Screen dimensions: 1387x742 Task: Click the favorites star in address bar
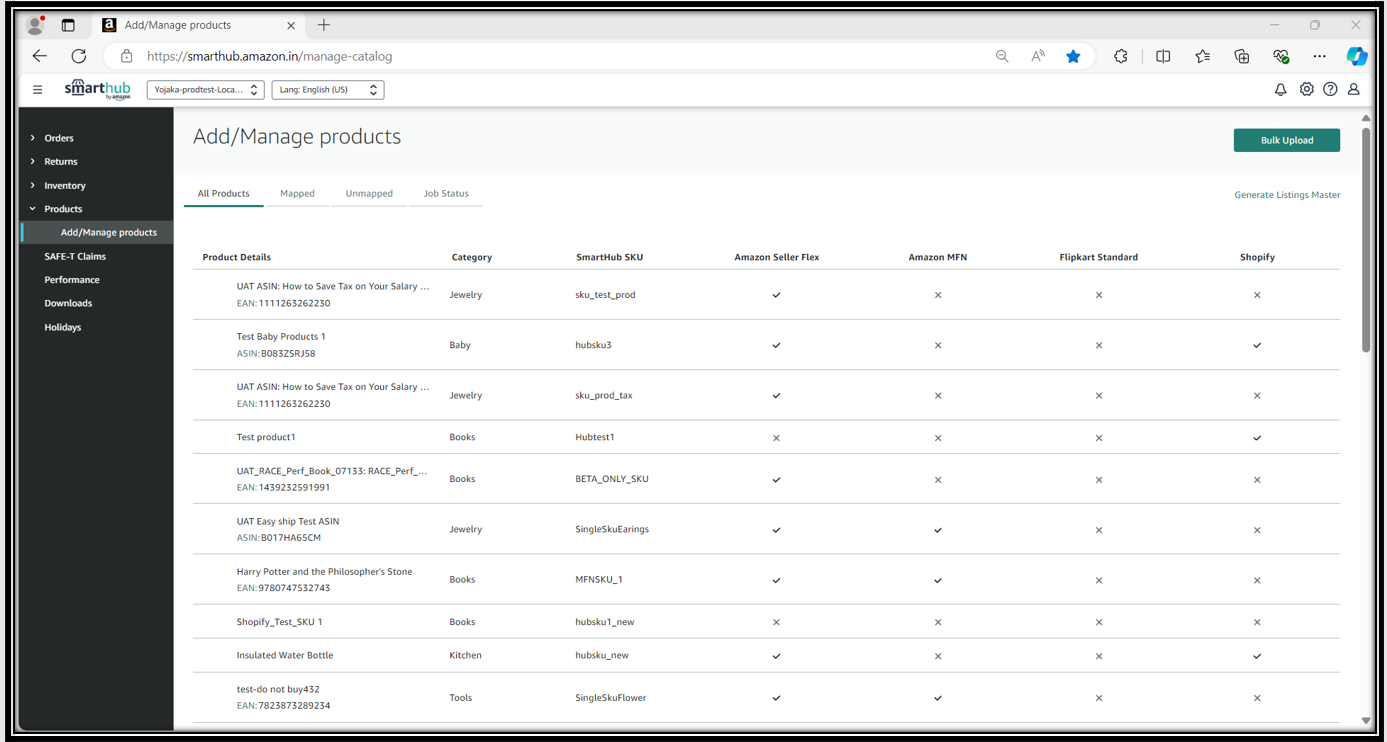[1073, 56]
